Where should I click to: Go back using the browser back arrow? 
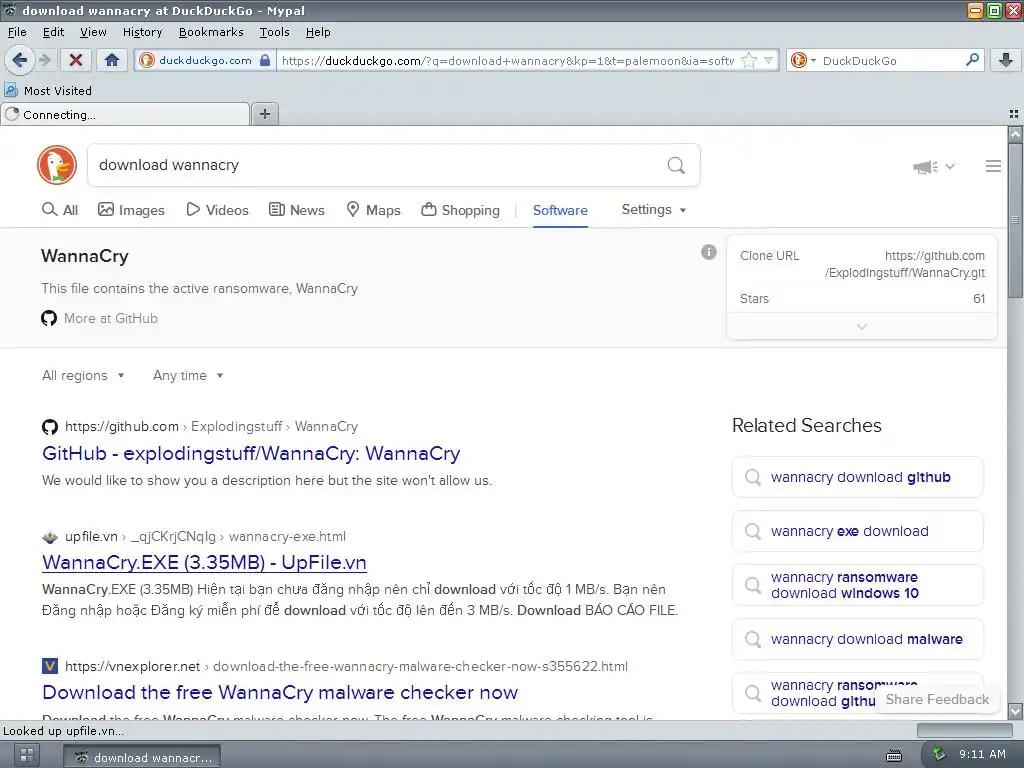20,60
